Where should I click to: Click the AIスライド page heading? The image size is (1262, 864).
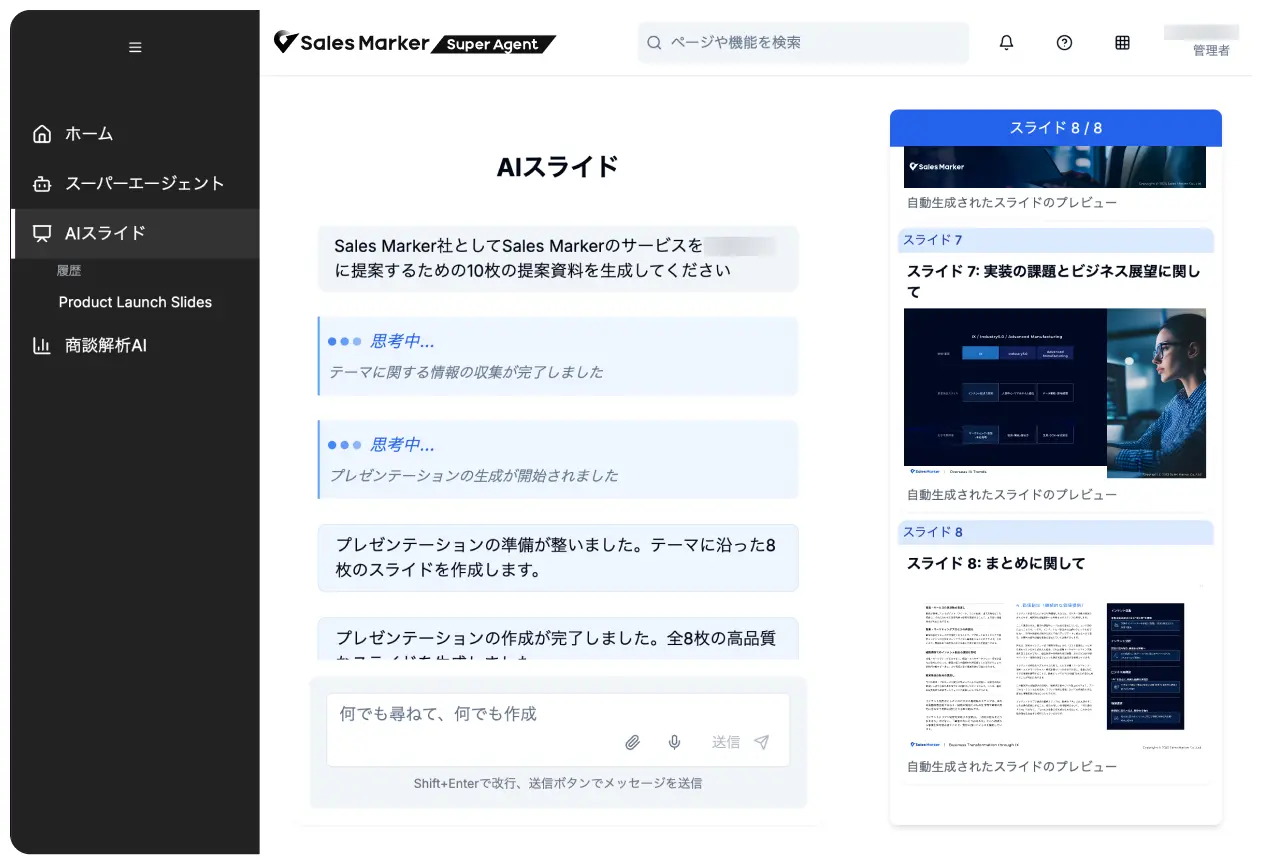(x=558, y=167)
